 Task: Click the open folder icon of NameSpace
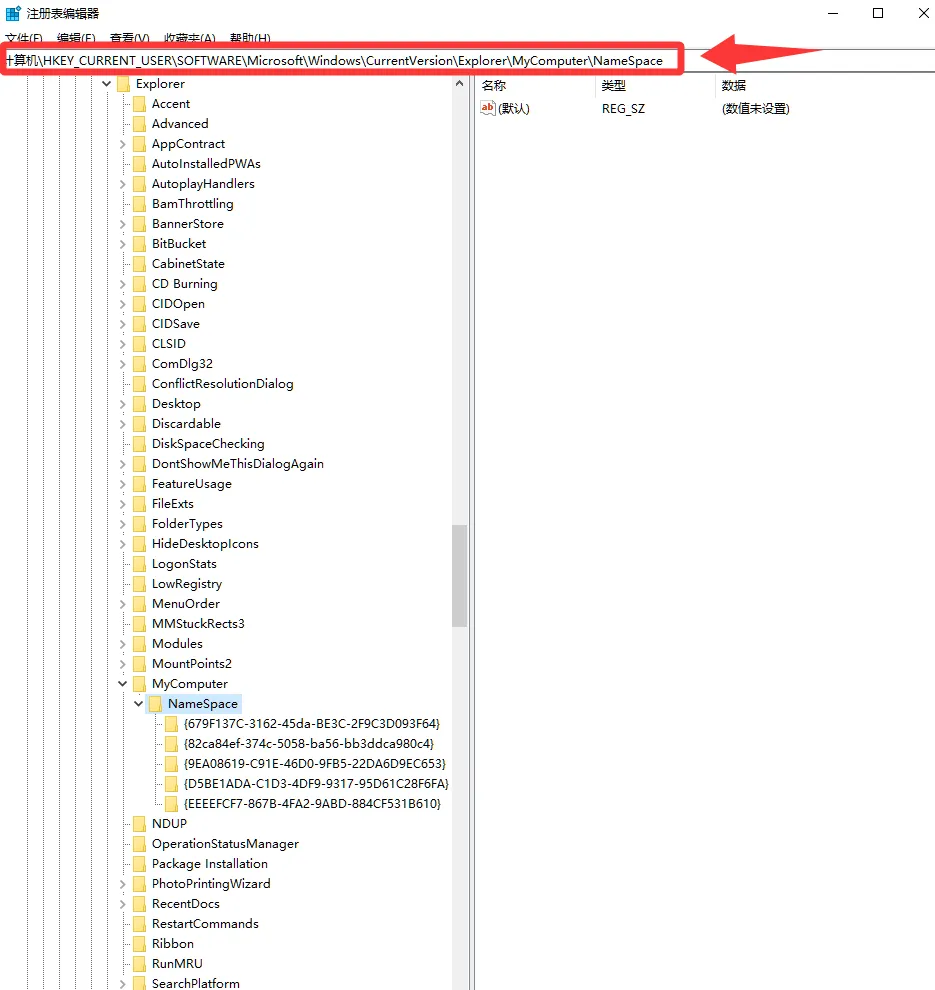[x=155, y=703]
